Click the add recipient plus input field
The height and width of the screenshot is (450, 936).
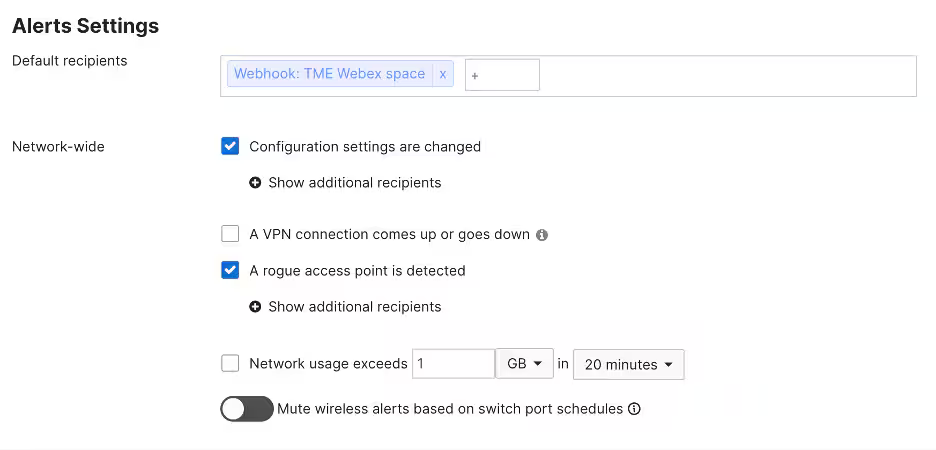point(502,75)
